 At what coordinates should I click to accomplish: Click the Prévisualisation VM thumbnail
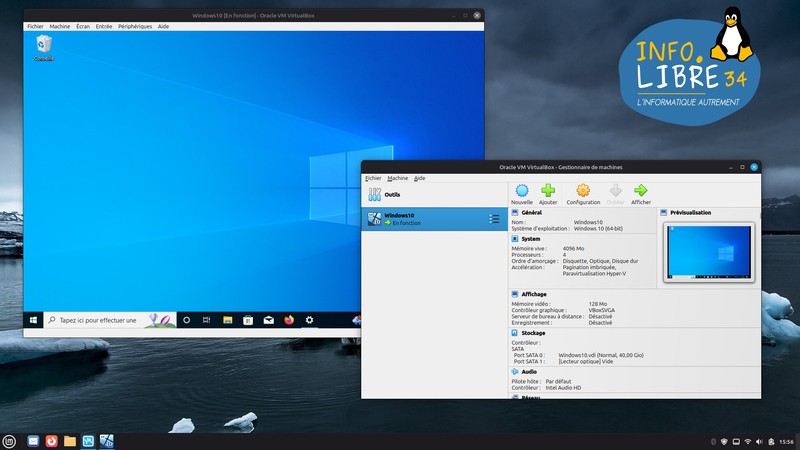pos(708,252)
